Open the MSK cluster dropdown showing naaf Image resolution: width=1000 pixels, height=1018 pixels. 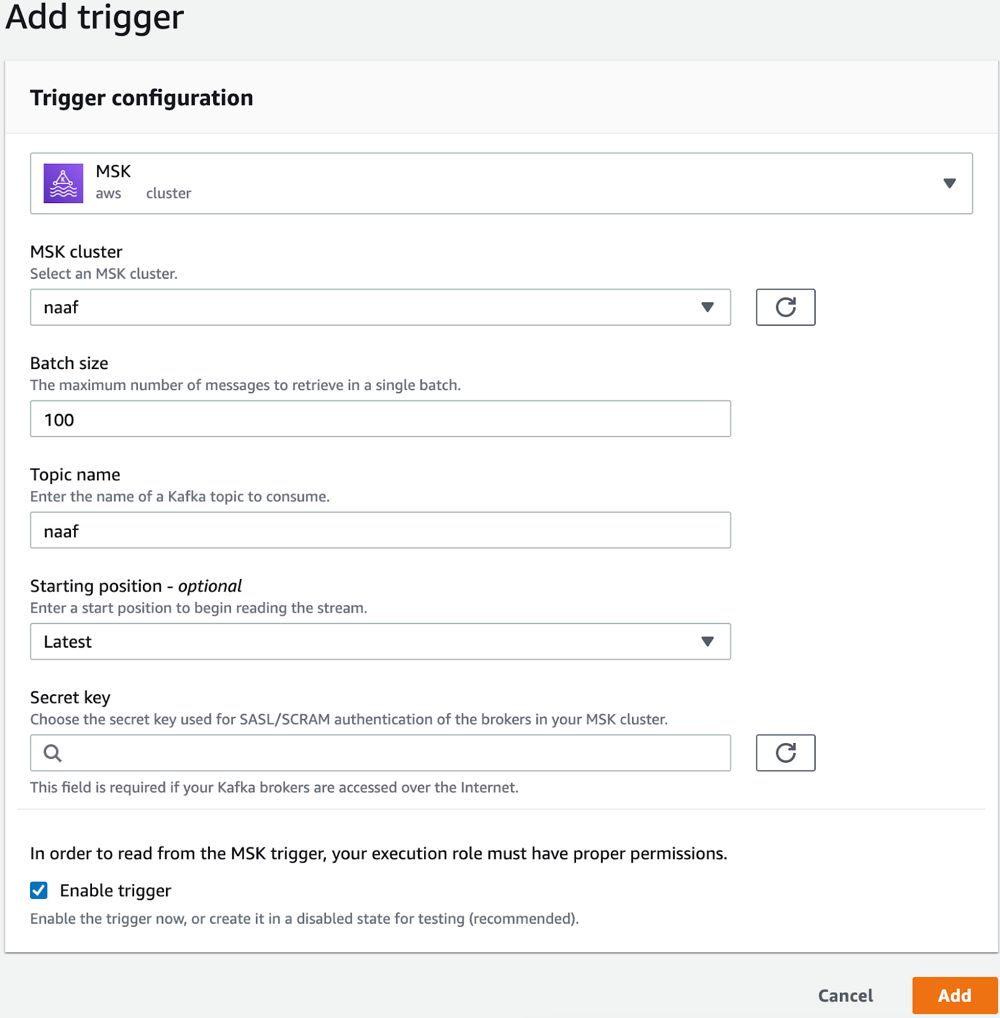click(x=380, y=307)
